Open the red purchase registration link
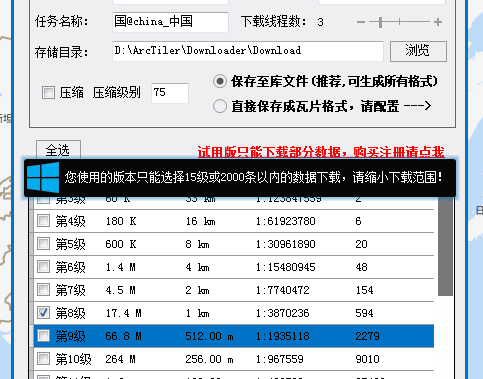The image size is (483, 379). pos(321,152)
